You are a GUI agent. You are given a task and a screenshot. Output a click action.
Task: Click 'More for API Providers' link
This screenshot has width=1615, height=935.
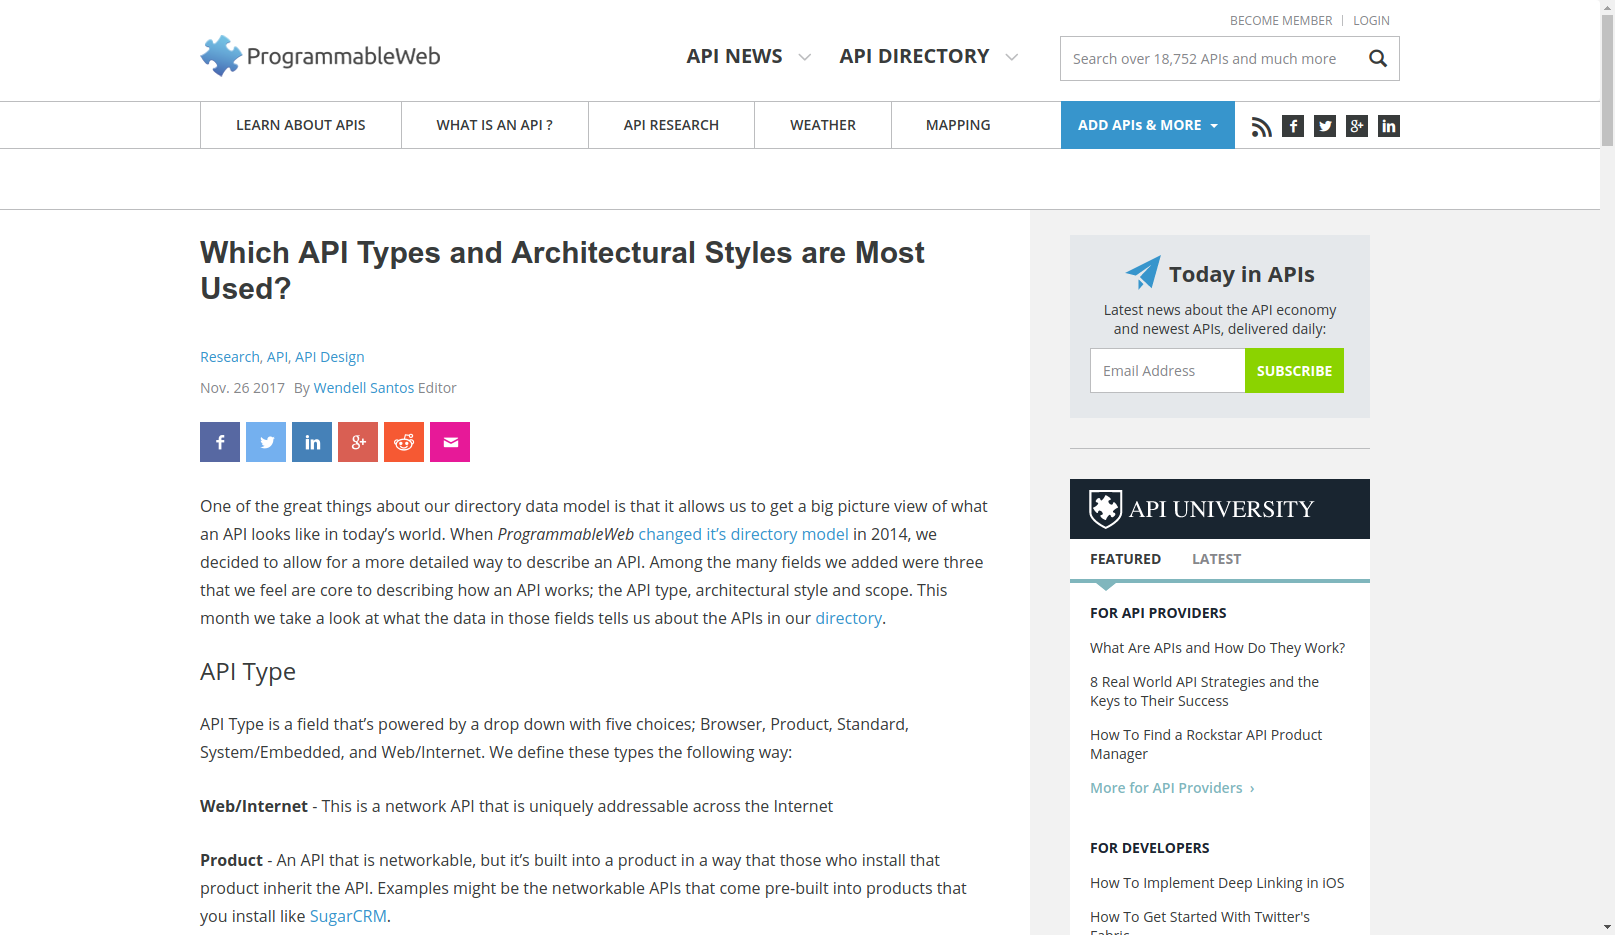pos(1172,788)
